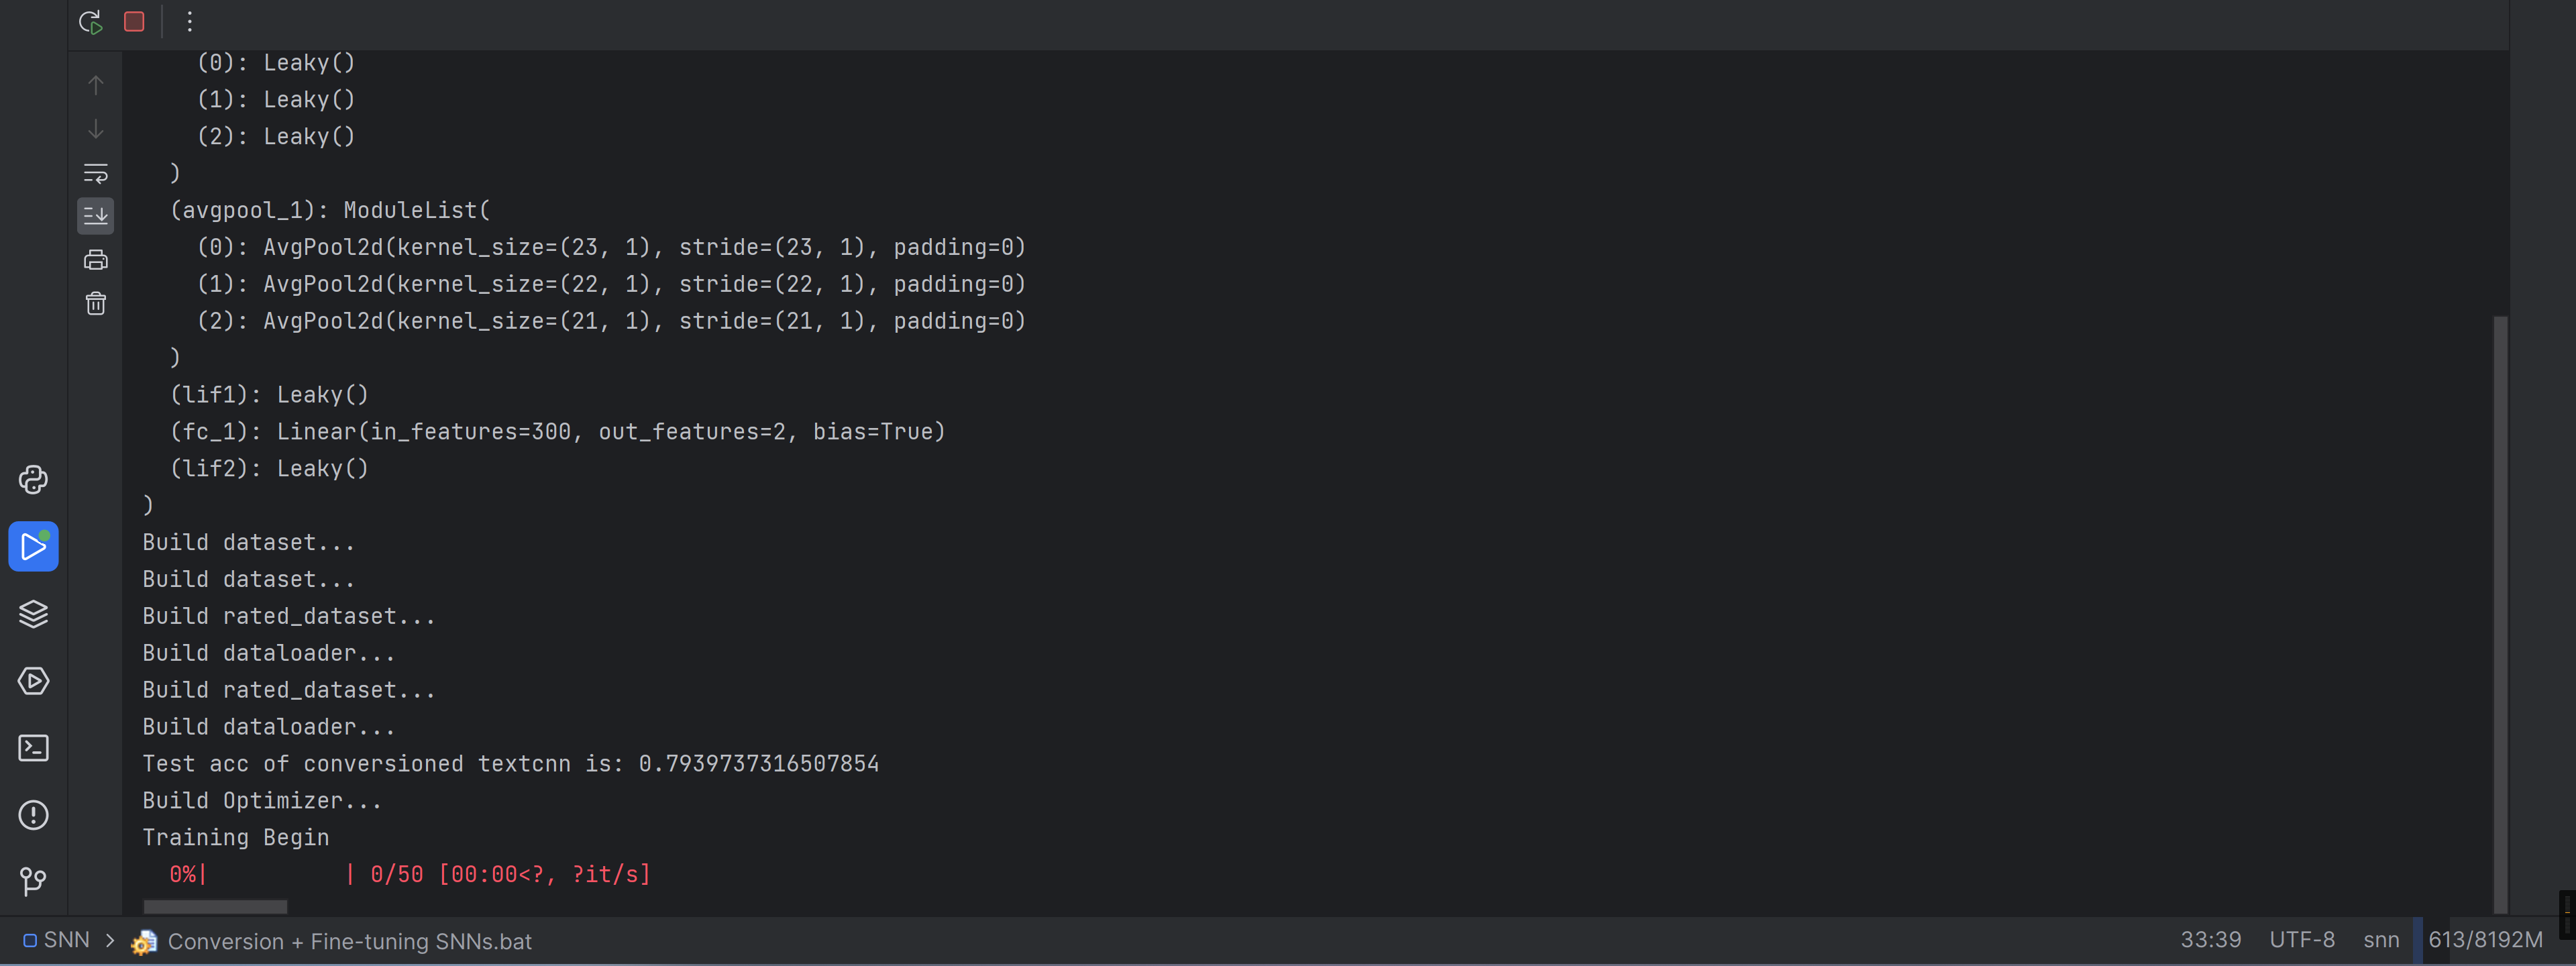Open the Python Packages tool window
Screen dimensions: 2576x966
tap(33, 614)
